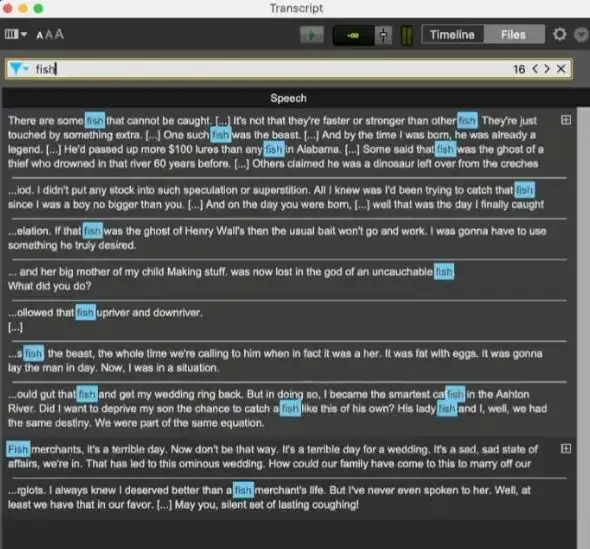590x549 pixels.
Task: Expand the Fish merchants transcript block
Action: 566,449
